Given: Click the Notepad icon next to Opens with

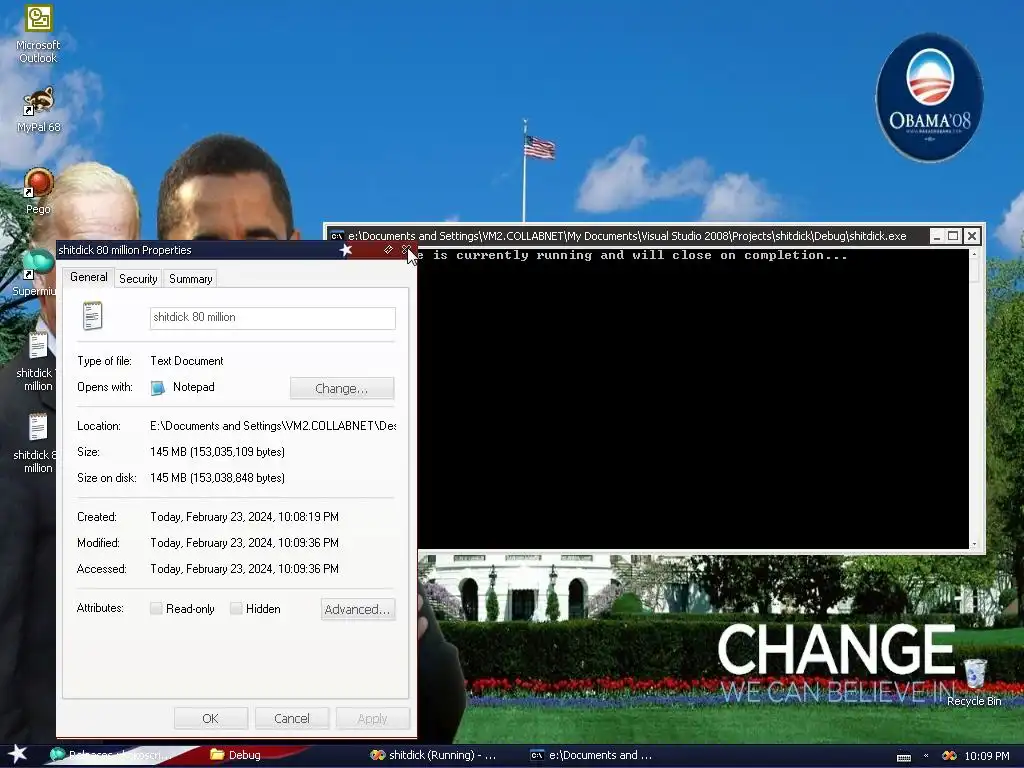Looking at the screenshot, I should (x=157, y=388).
